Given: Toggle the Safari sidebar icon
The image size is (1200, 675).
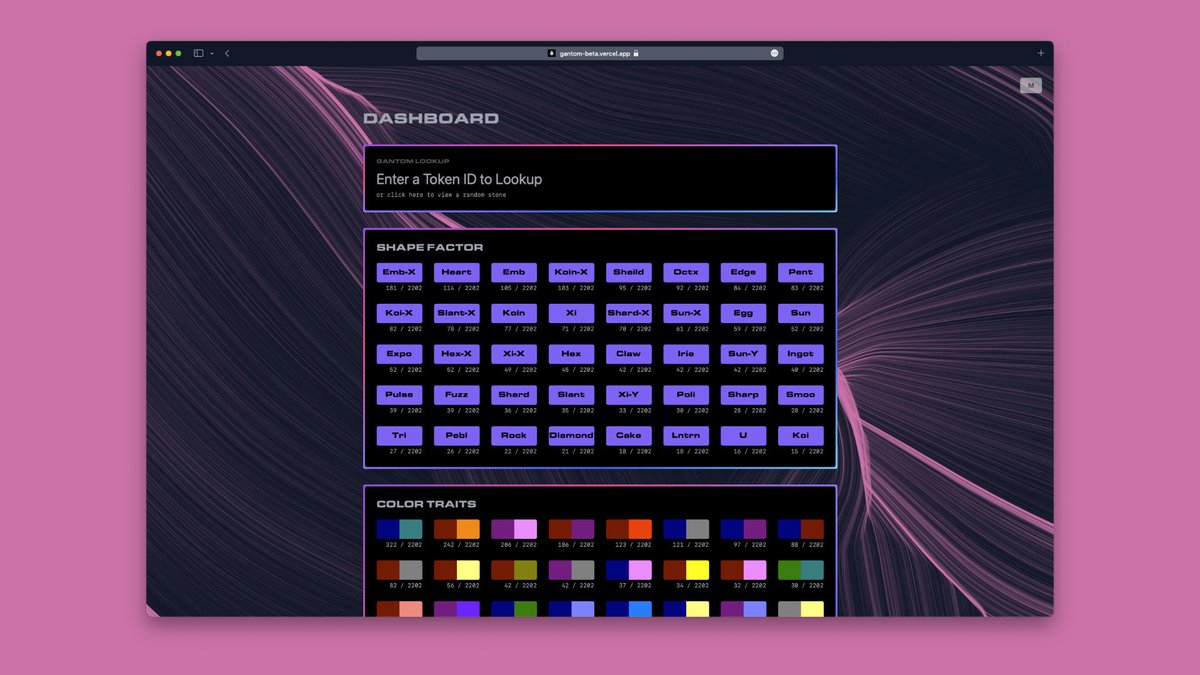Looking at the screenshot, I should (198, 53).
